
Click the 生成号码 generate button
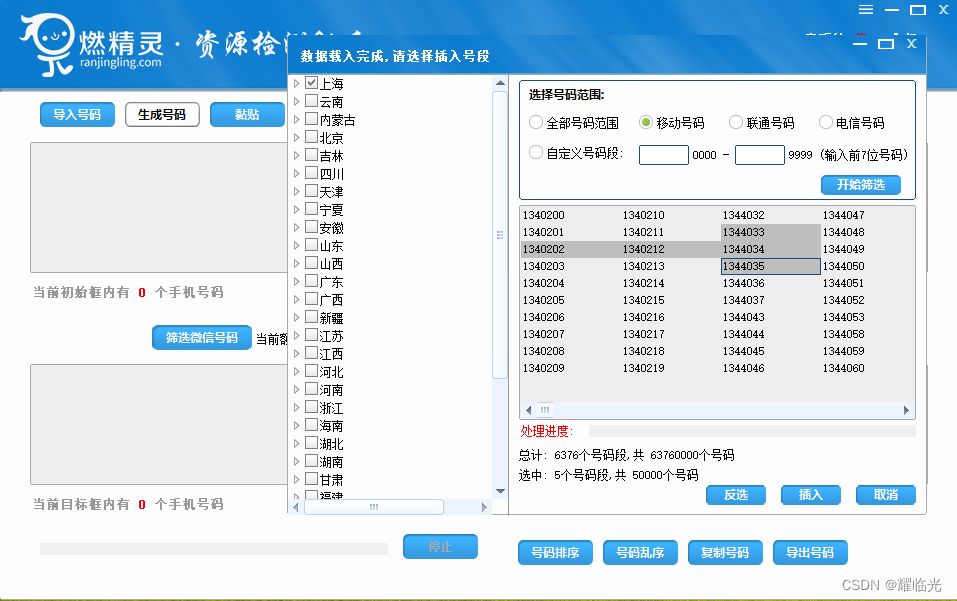point(162,114)
